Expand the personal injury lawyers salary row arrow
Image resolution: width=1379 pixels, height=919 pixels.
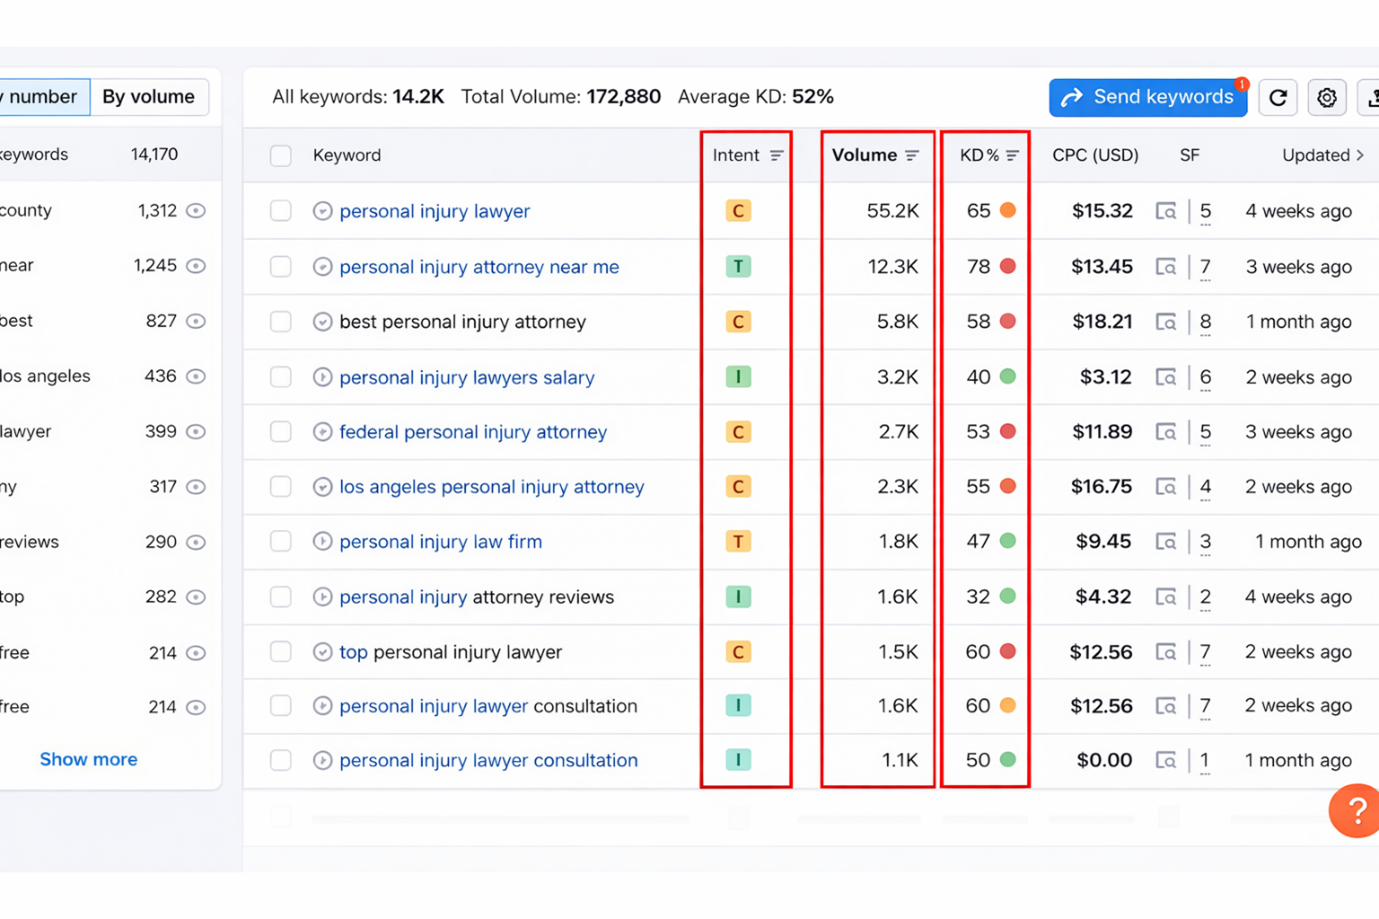pyautogui.click(x=322, y=377)
